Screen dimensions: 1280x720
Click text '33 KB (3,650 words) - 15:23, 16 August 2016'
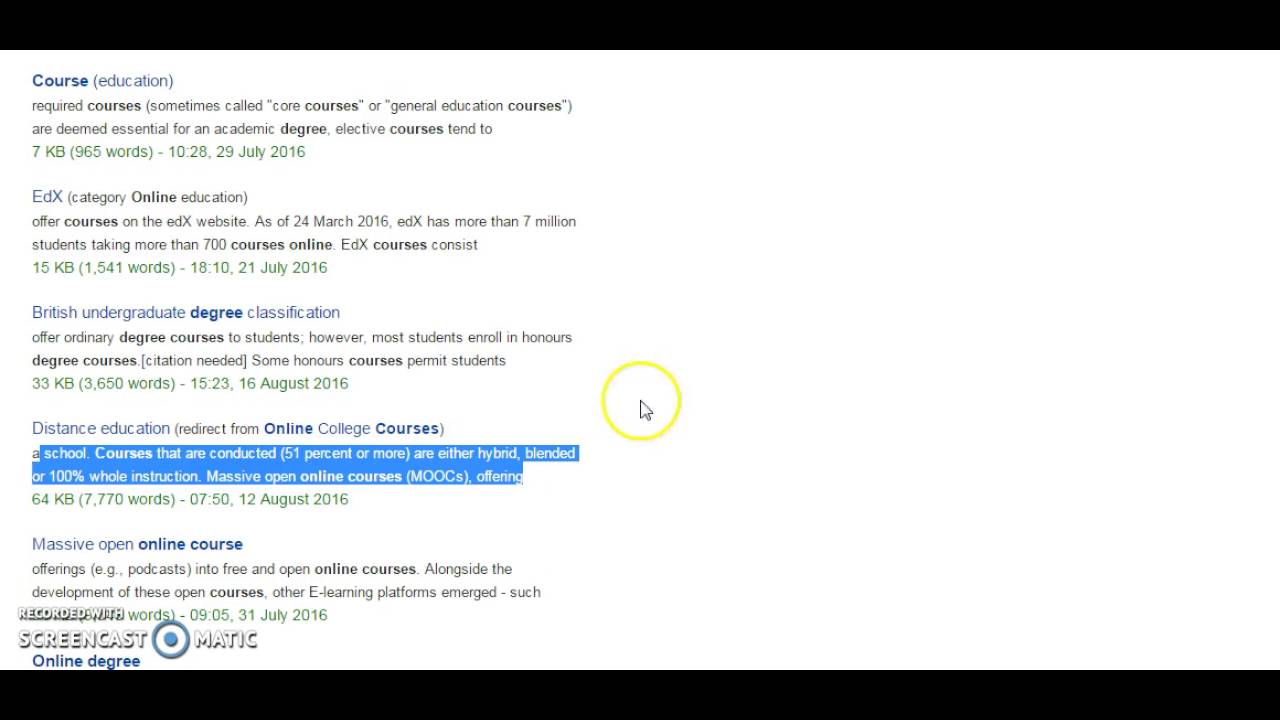point(190,384)
